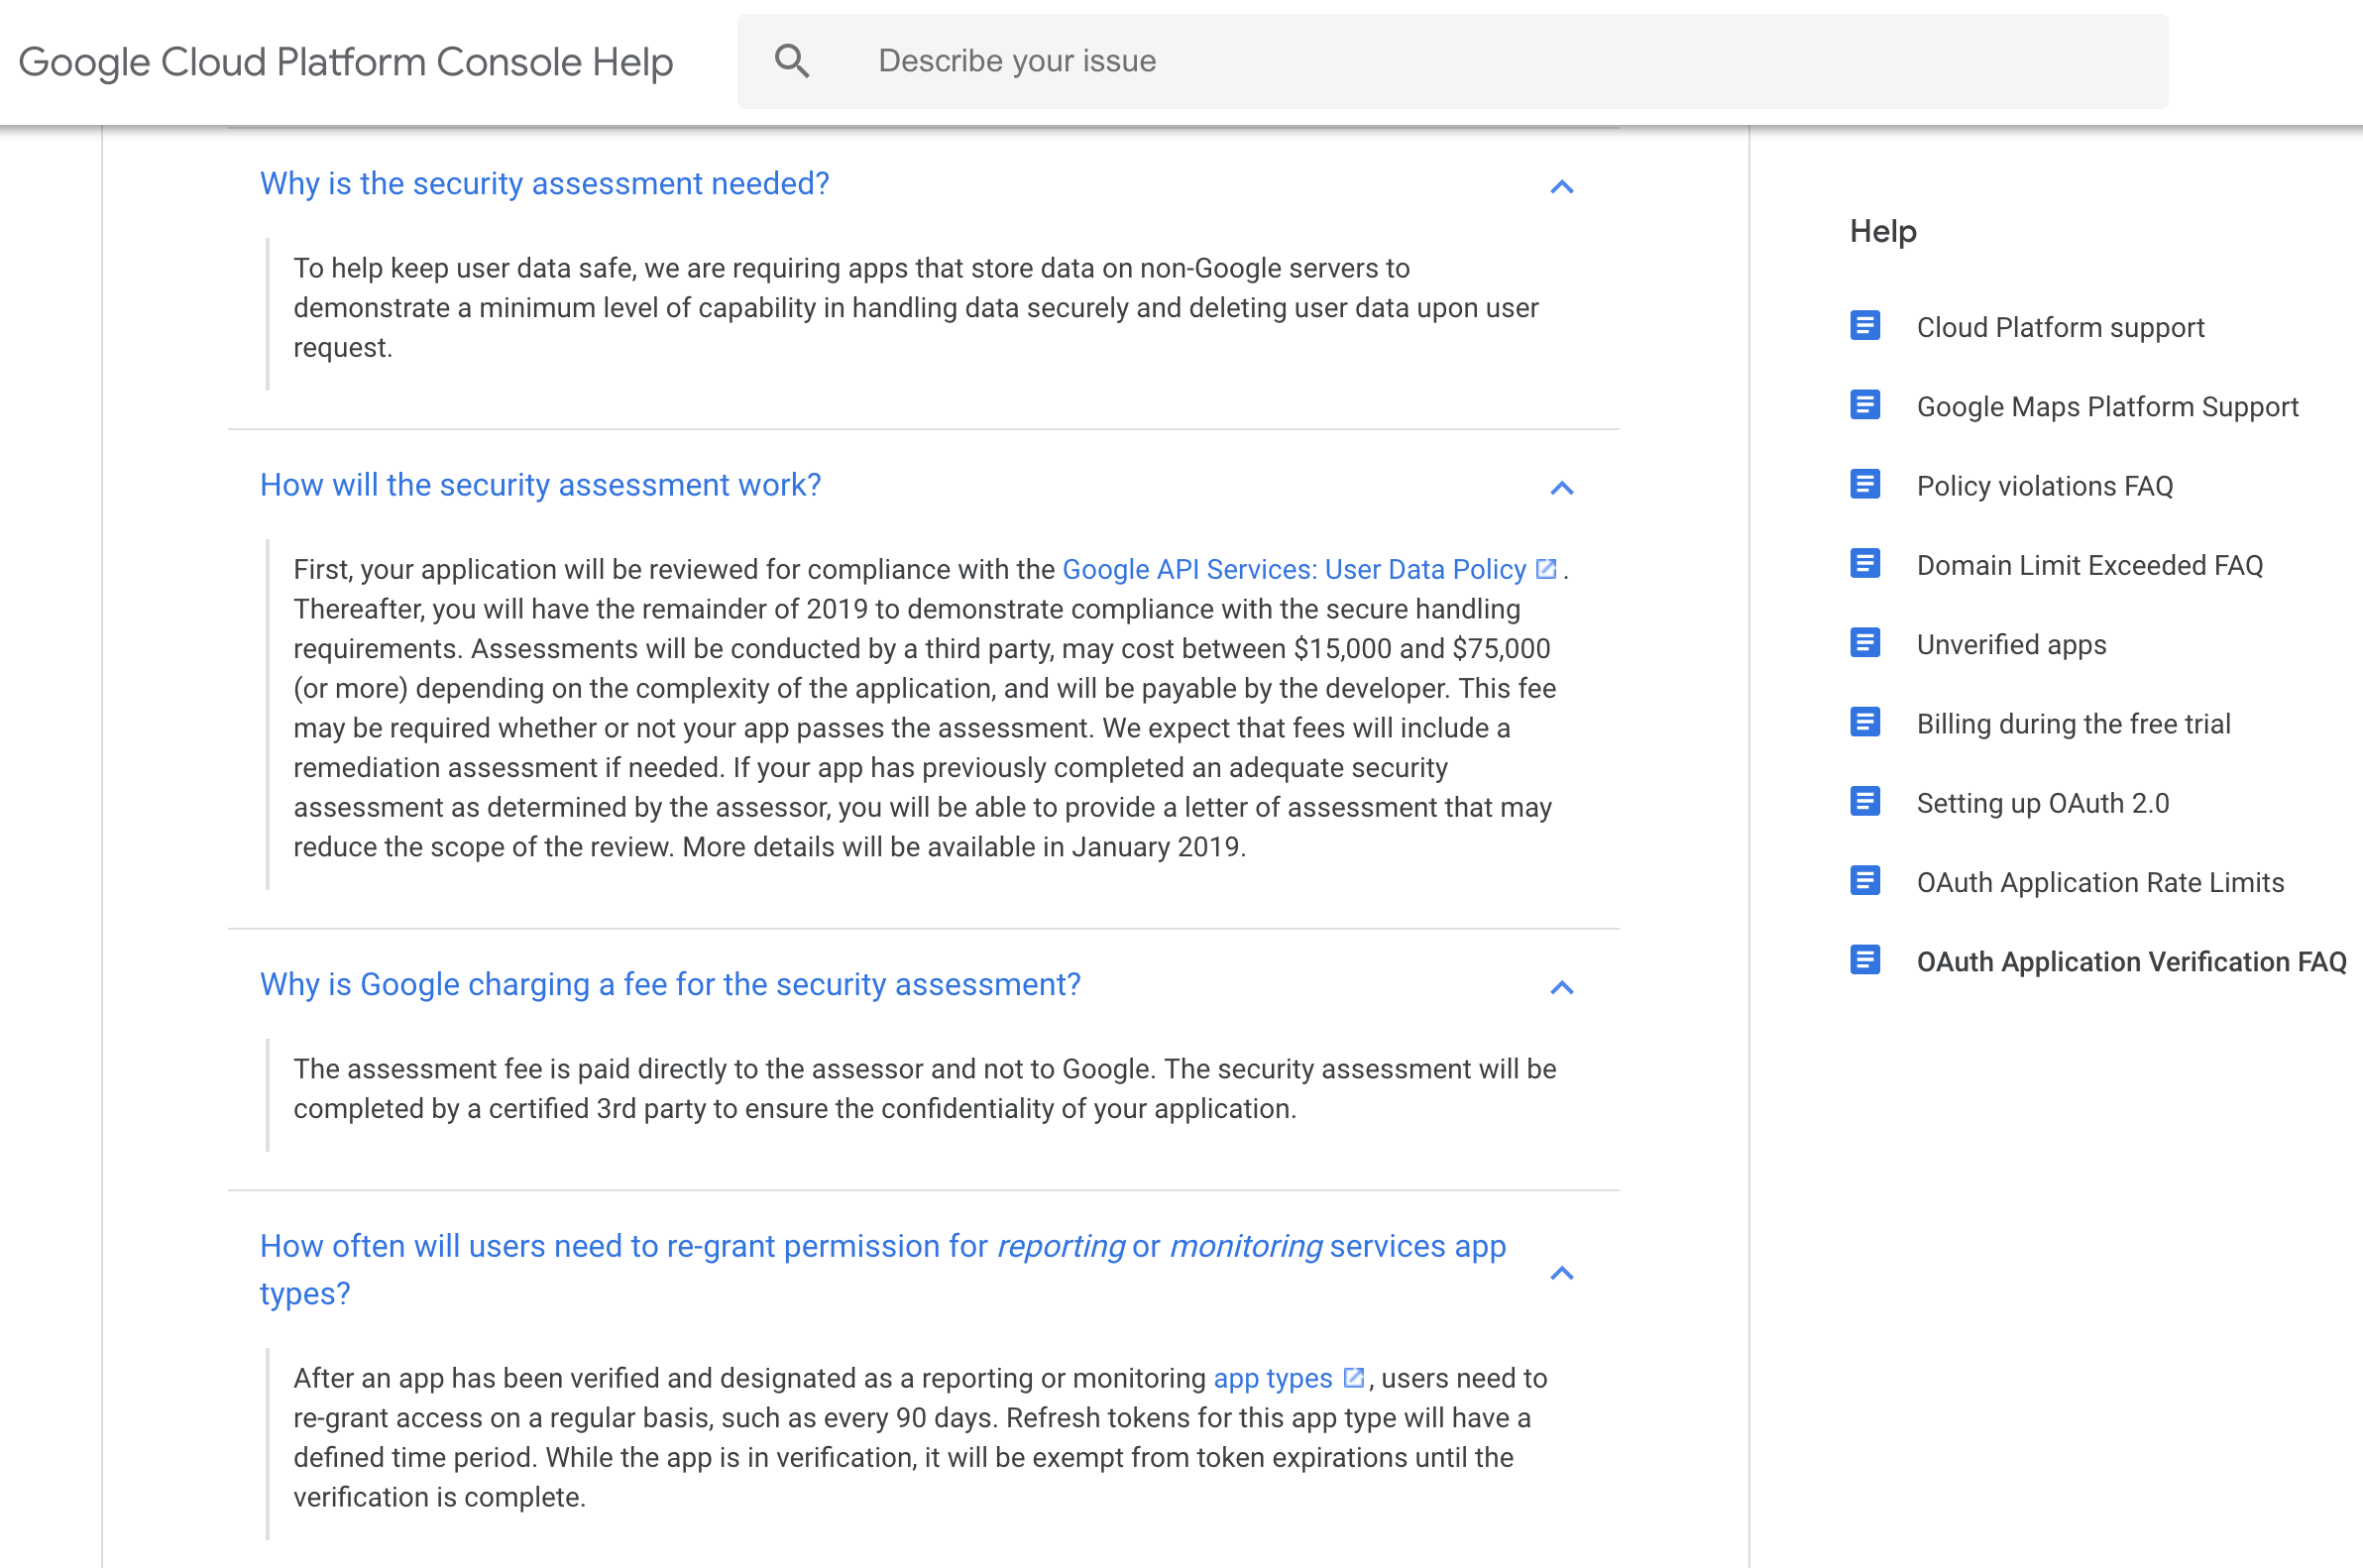Collapse the Google charging a fee section chevron

click(x=1561, y=988)
